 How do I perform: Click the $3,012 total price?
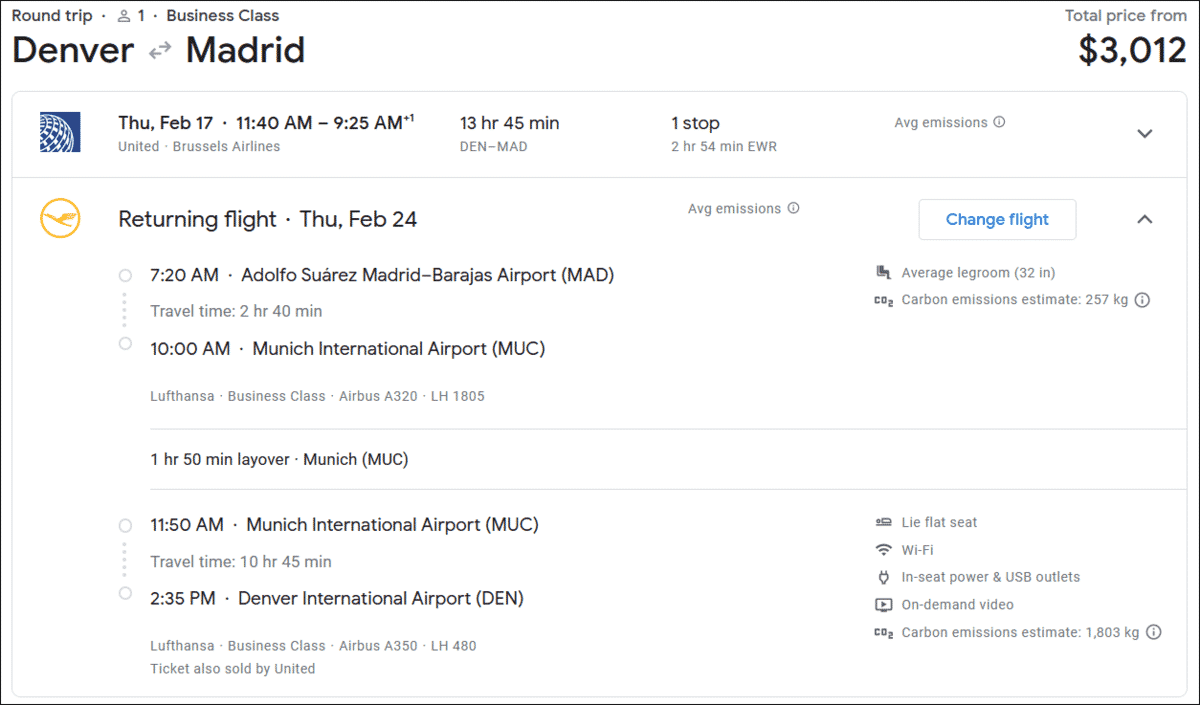(1132, 50)
